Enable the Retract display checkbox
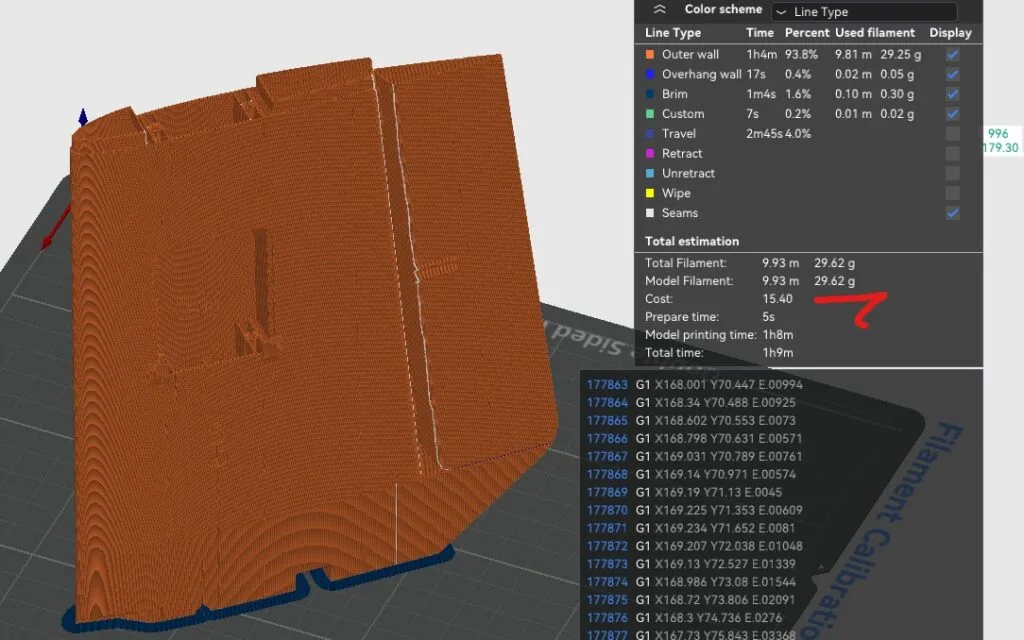The width and height of the screenshot is (1024, 640). [x=952, y=154]
